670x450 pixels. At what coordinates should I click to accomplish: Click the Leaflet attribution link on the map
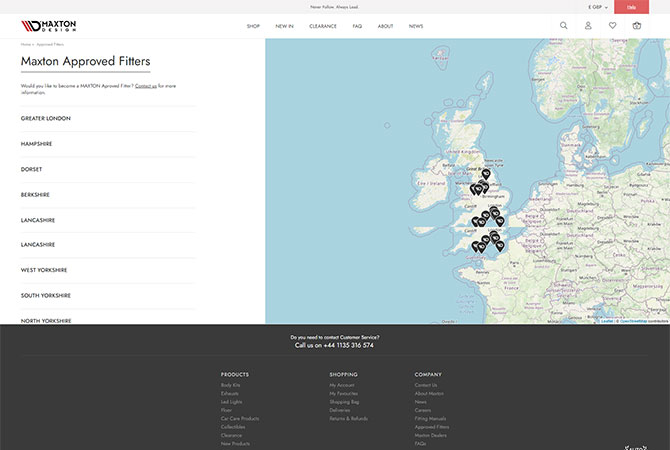[607, 321]
